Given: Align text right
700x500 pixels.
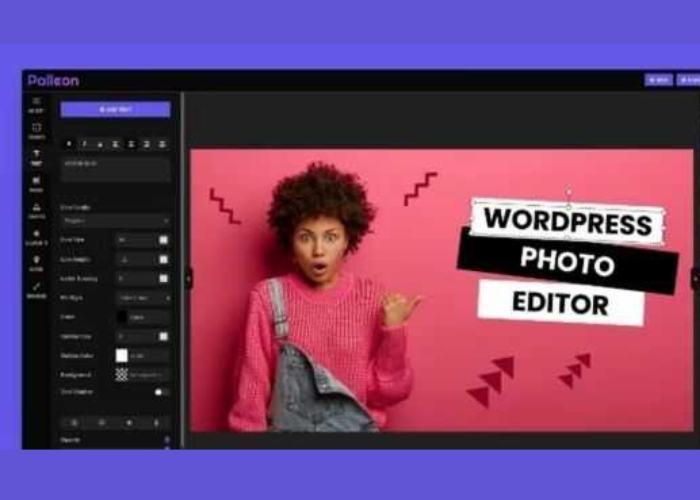Looking at the screenshot, I should coord(146,144).
